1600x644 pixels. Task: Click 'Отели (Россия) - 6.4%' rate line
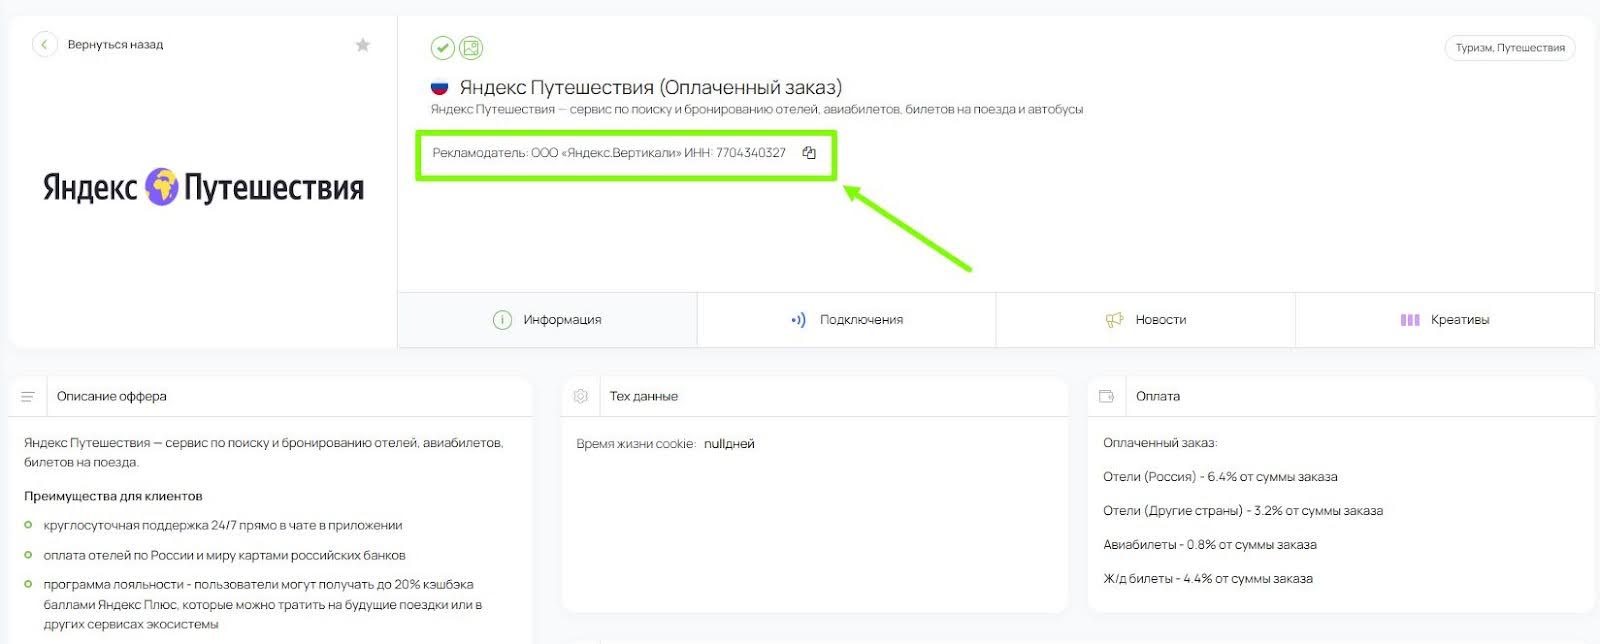(1220, 477)
